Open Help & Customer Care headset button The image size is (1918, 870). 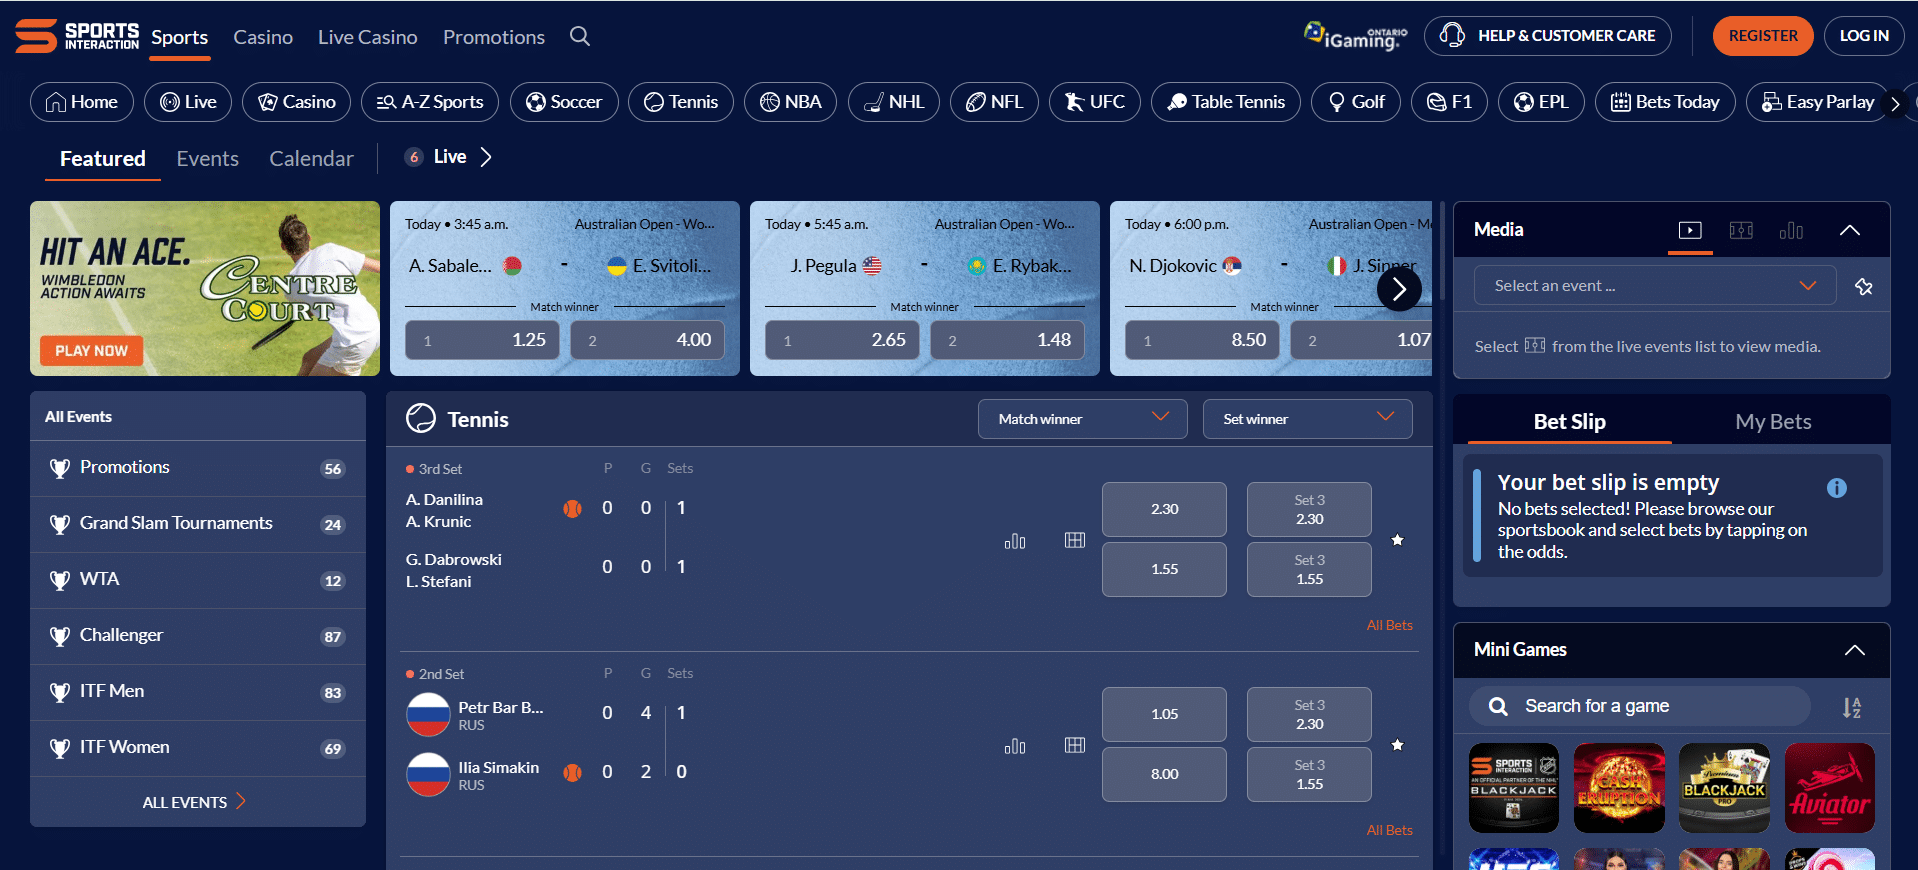[x=1547, y=36]
